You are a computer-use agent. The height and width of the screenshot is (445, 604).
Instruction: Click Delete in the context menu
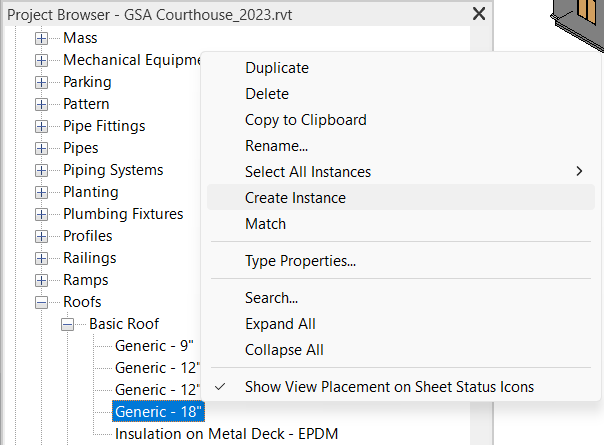coord(266,94)
